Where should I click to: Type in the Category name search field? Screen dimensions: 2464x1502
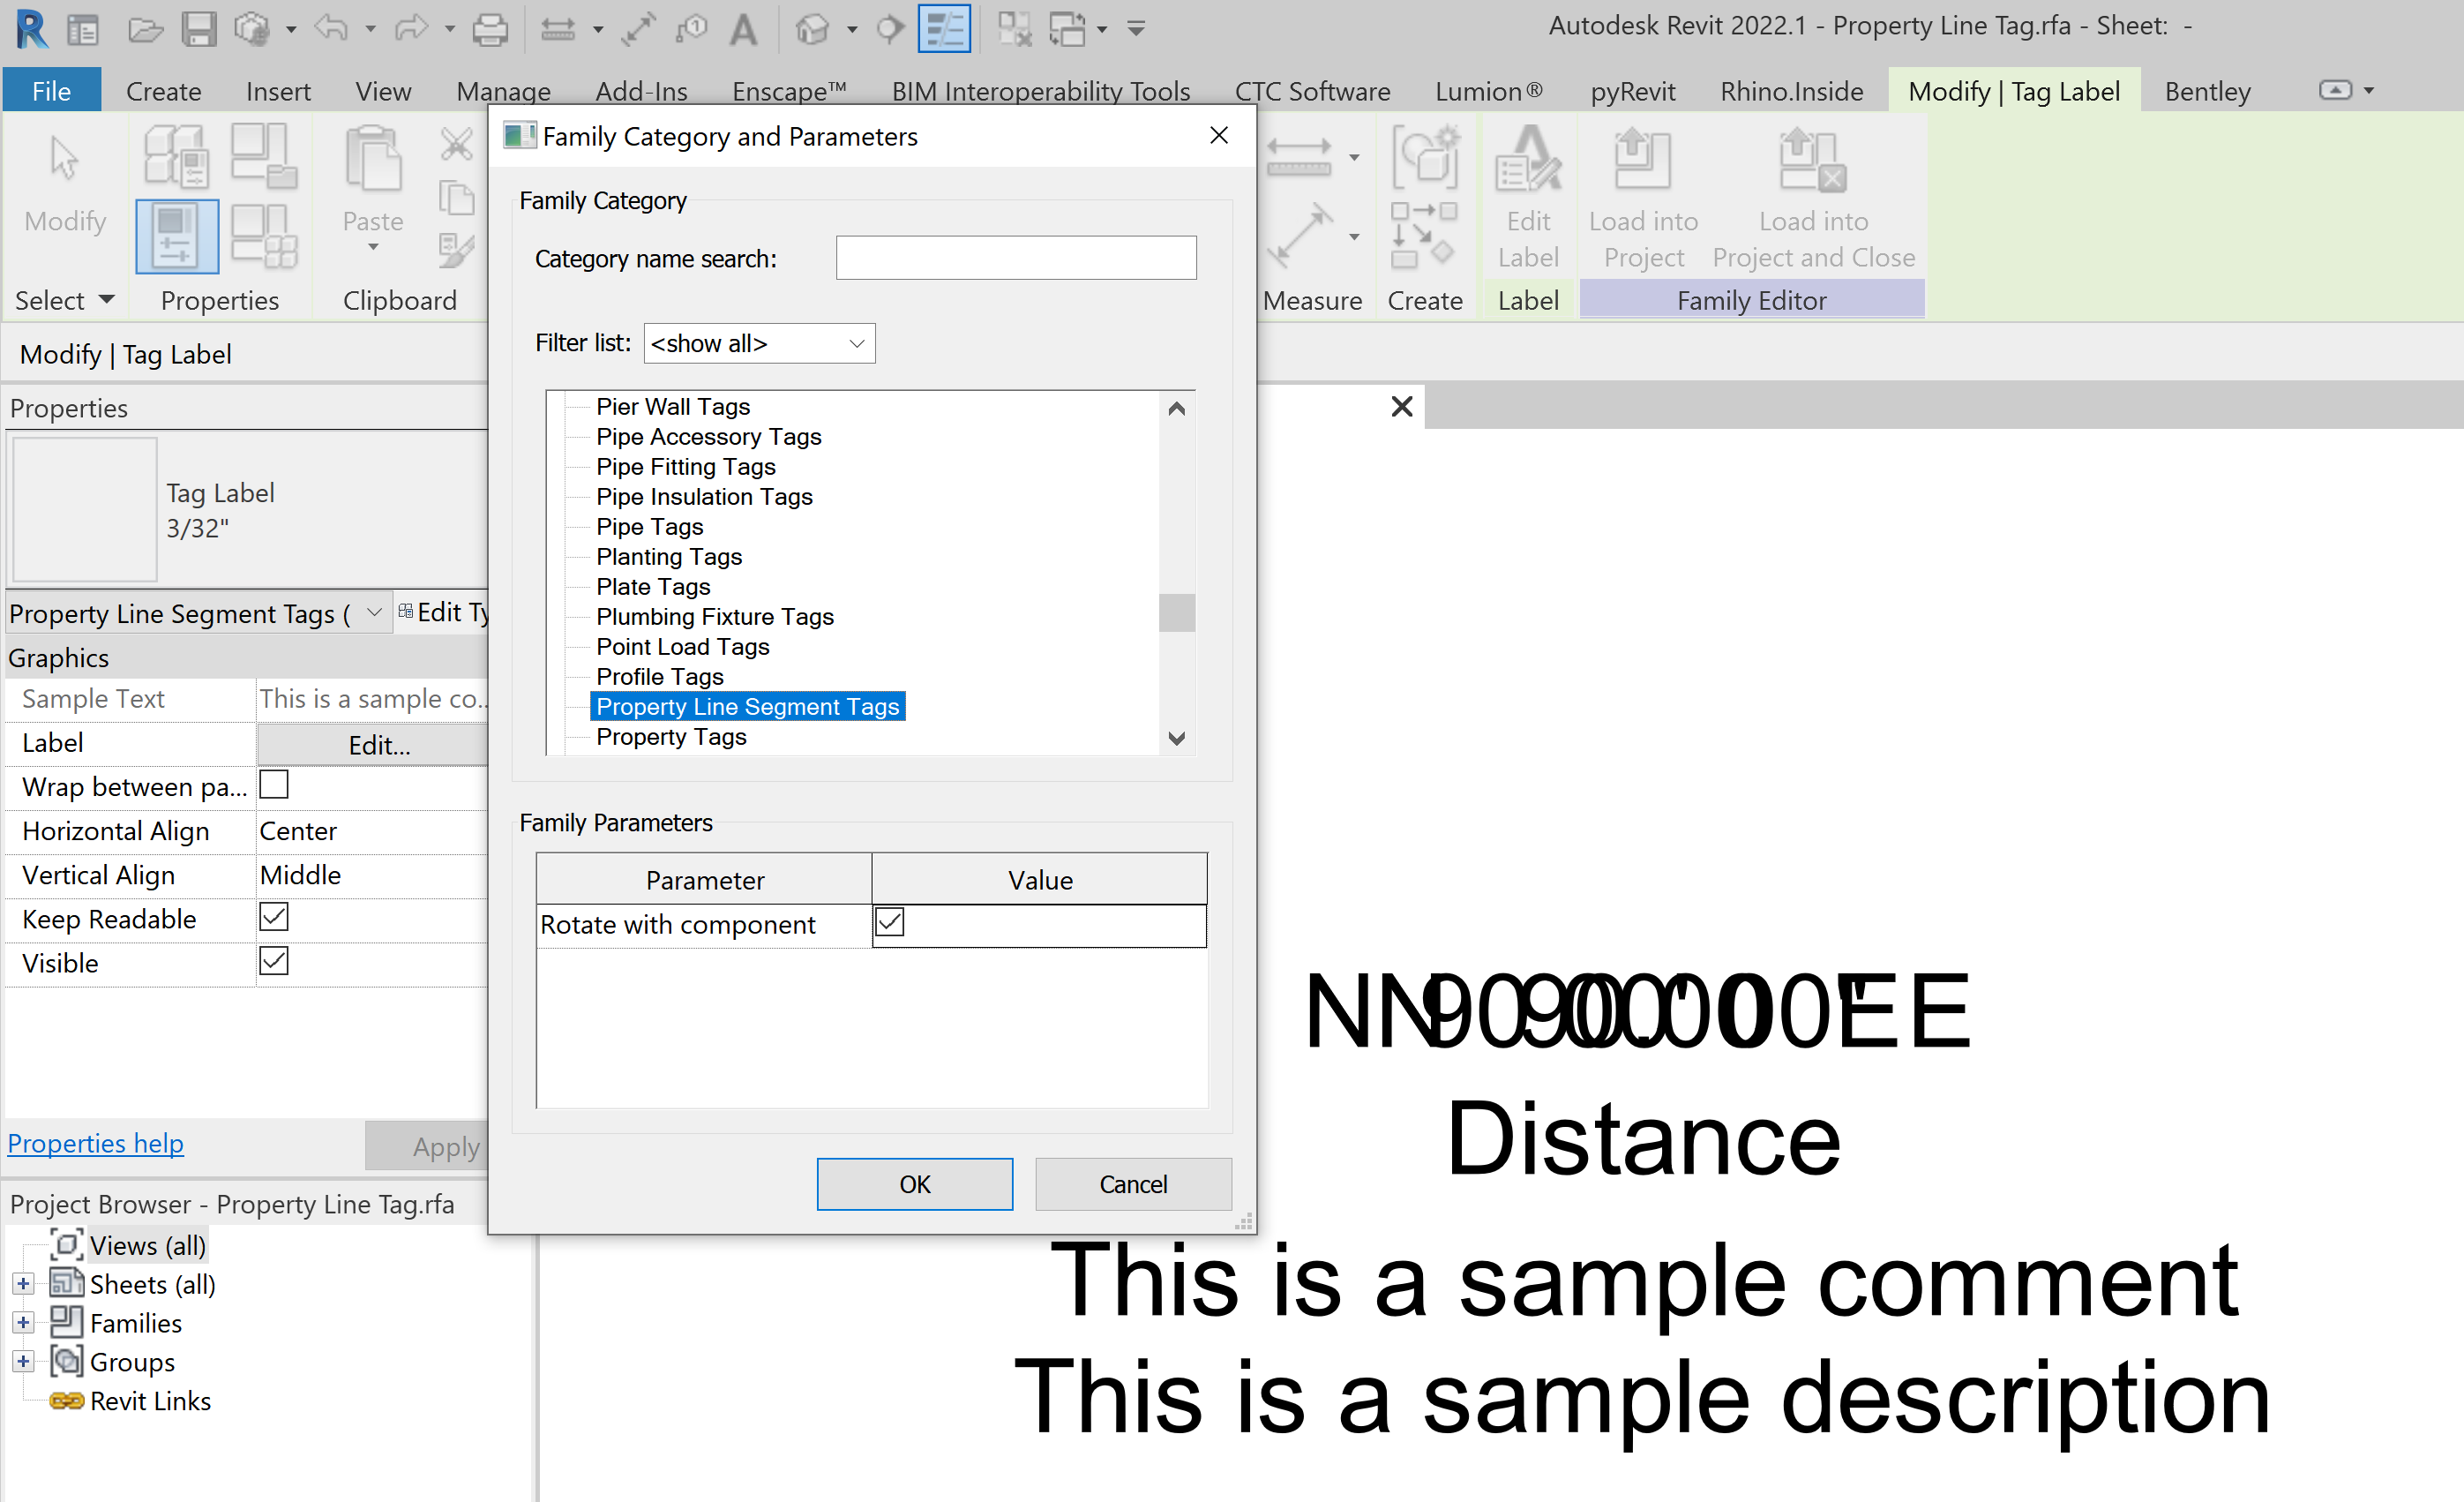pos(1015,257)
